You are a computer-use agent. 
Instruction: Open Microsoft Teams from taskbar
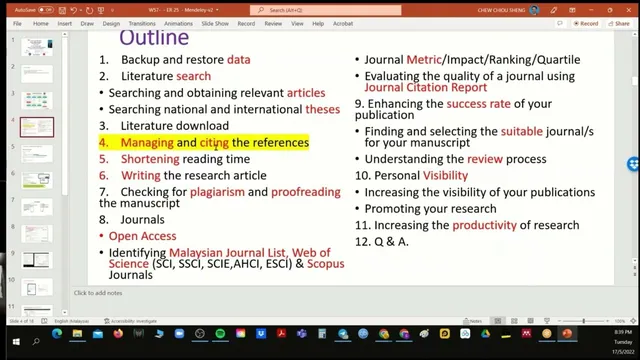(302, 334)
